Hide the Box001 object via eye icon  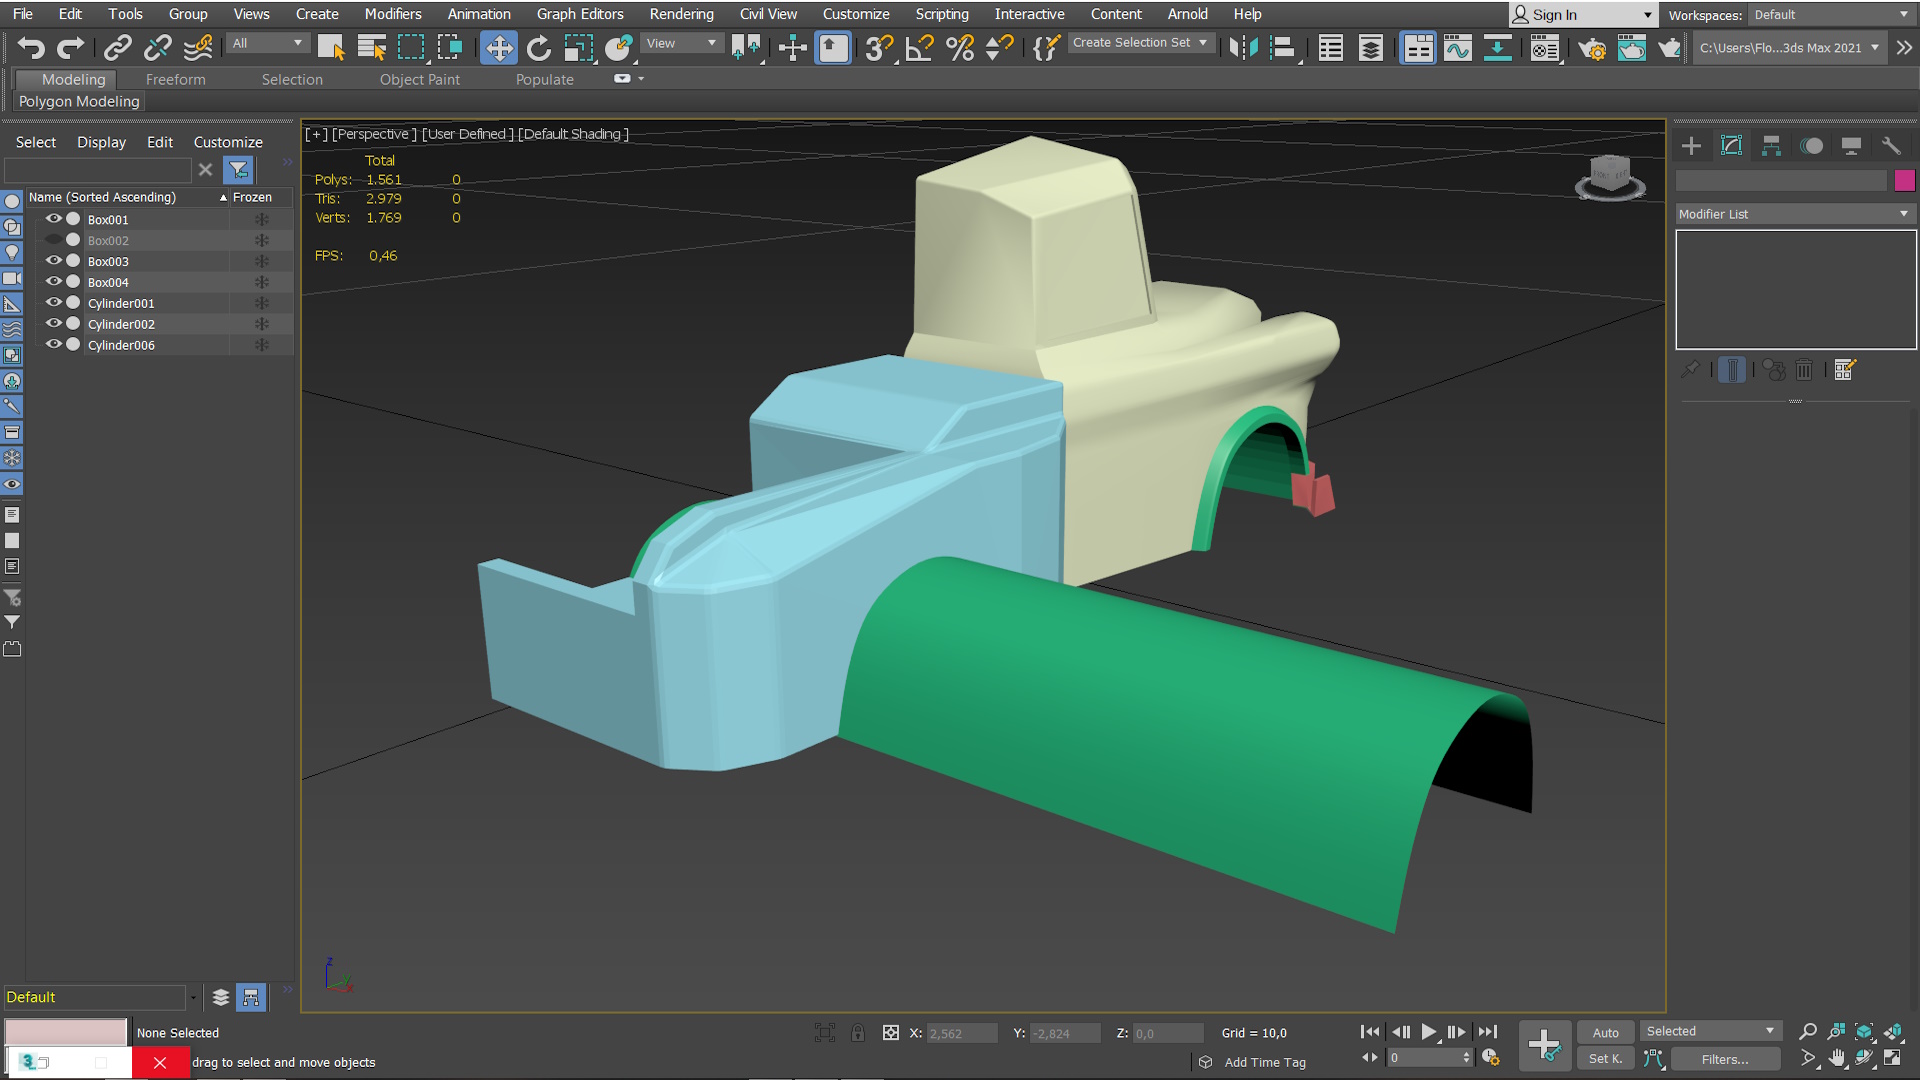(54, 219)
